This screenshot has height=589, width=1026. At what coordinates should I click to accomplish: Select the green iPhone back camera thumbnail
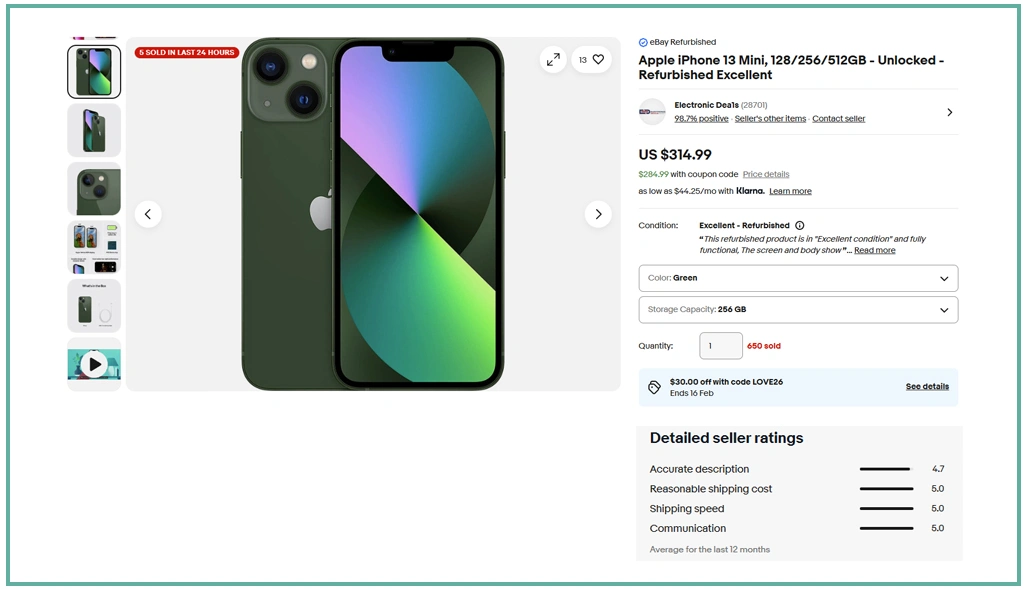point(94,189)
